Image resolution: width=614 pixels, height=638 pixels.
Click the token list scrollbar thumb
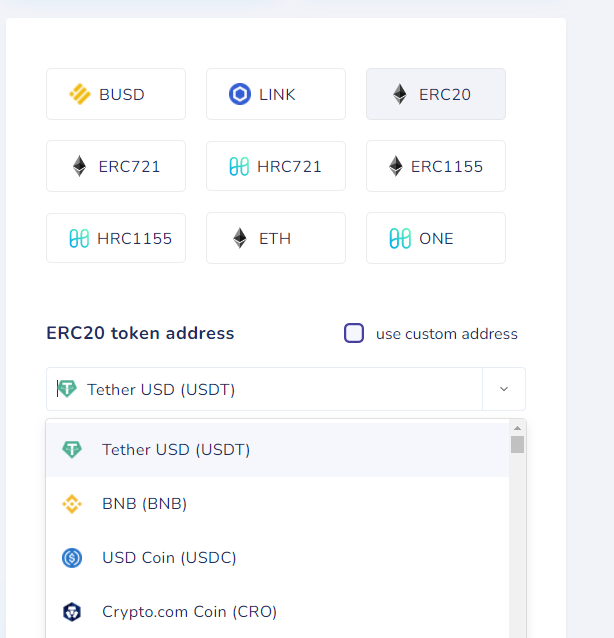tap(517, 445)
